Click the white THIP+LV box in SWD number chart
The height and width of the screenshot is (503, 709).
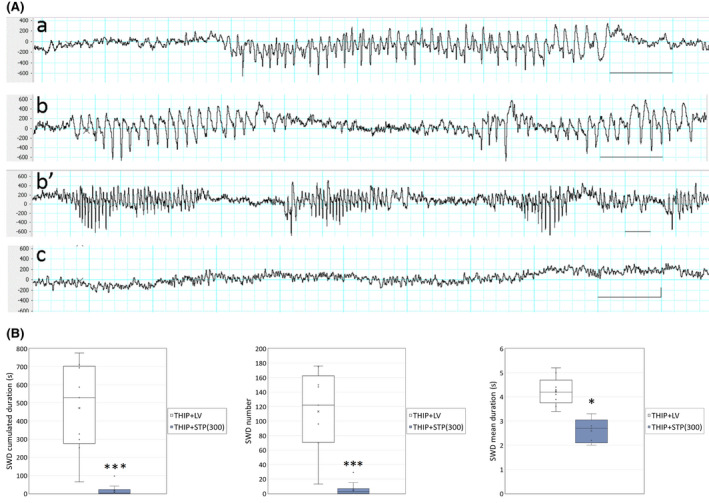(x=318, y=409)
